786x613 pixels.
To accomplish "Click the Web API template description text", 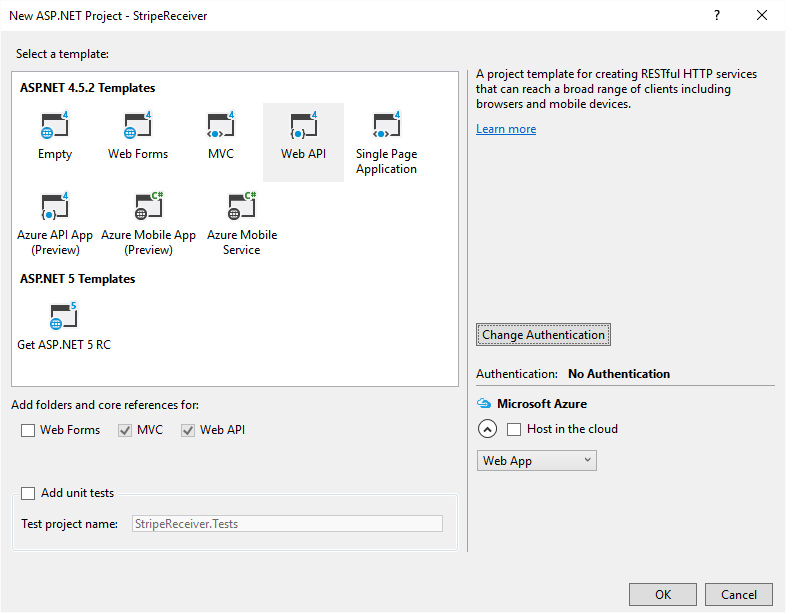I will click(617, 89).
